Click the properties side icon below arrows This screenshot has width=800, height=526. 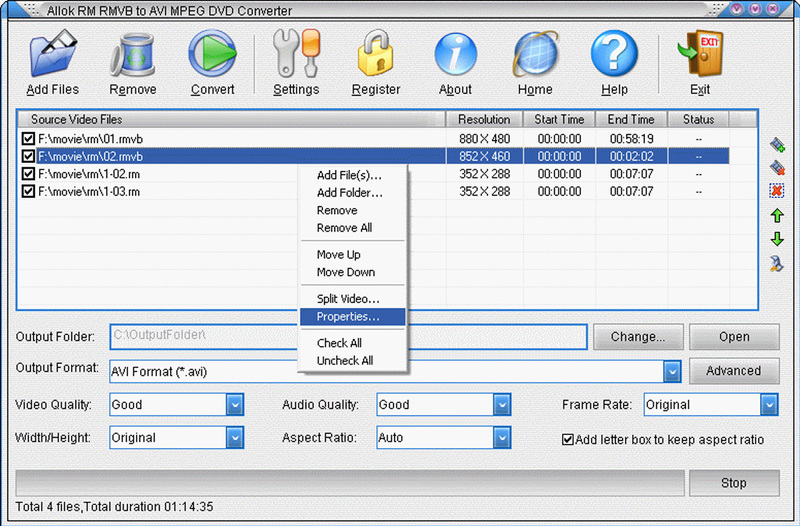point(777,263)
